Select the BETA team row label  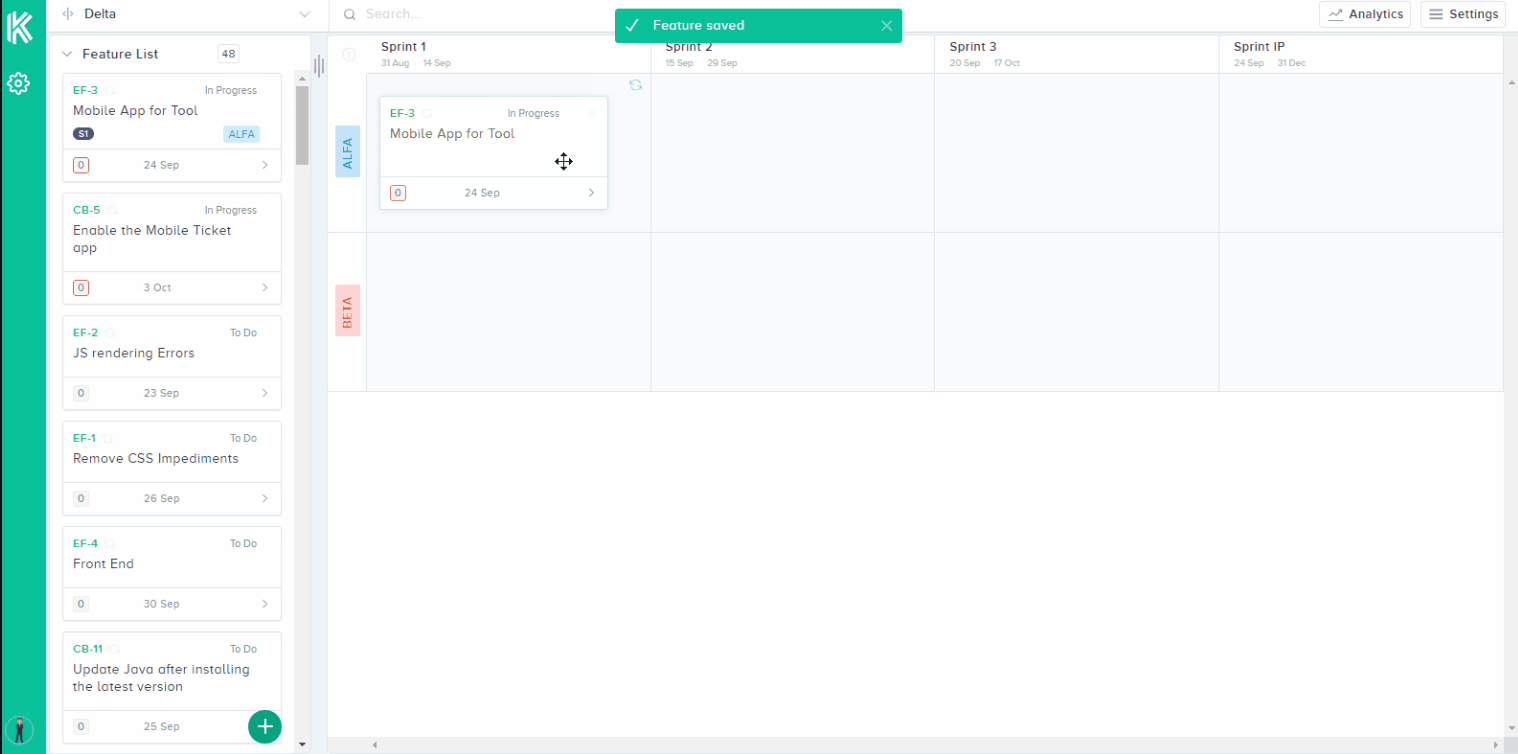point(347,310)
